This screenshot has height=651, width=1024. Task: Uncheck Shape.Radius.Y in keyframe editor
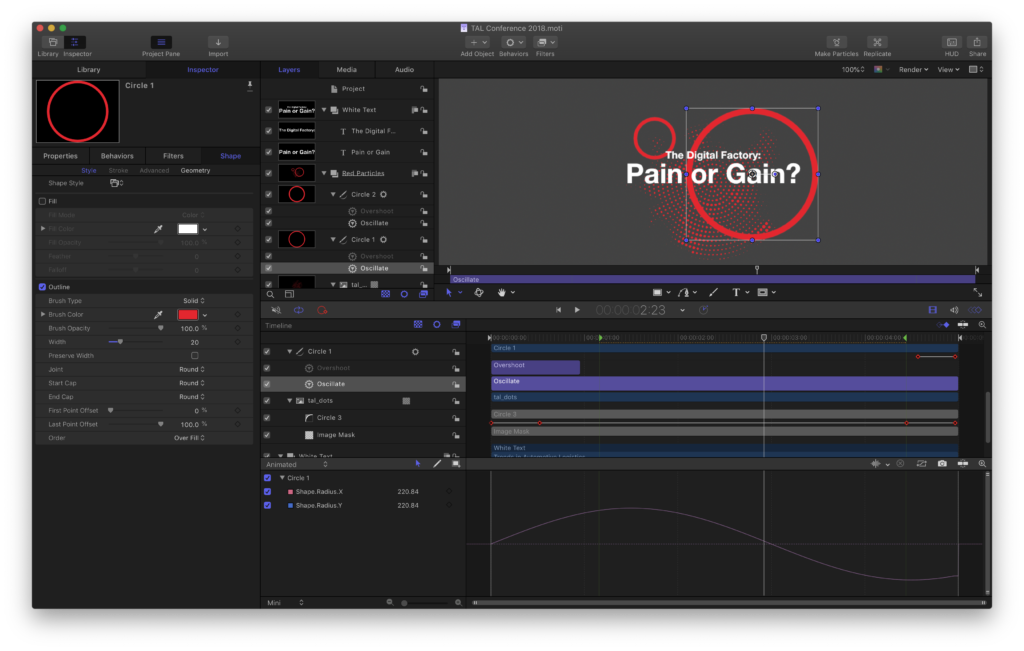click(x=268, y=505)
